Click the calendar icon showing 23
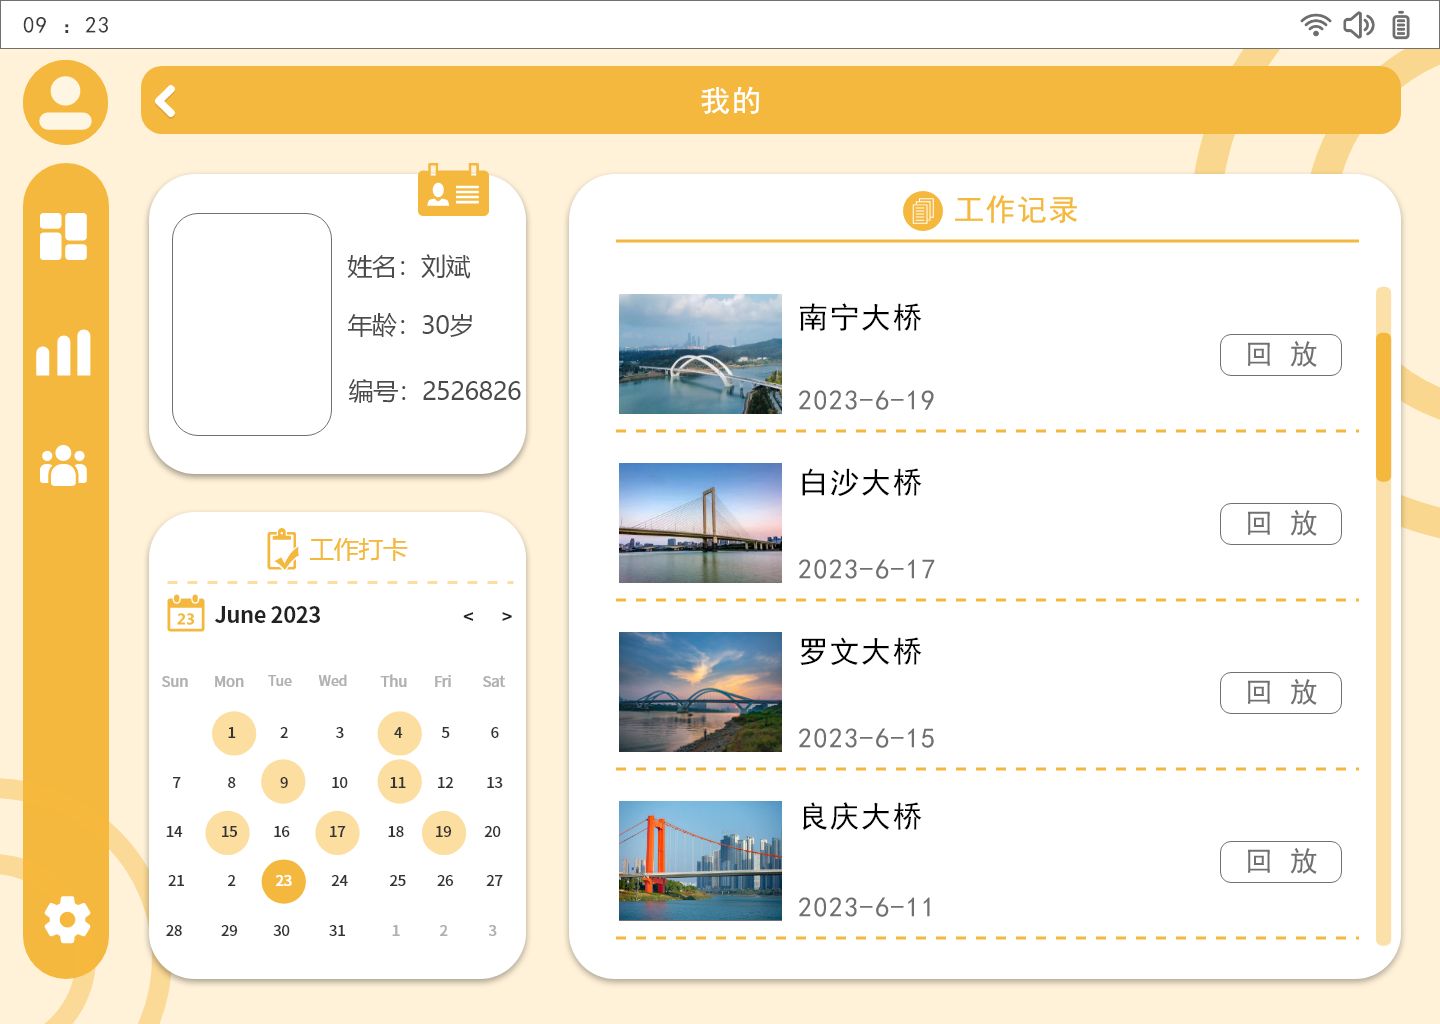This screenshot has height=1024, width=1440. click(186, 614)
